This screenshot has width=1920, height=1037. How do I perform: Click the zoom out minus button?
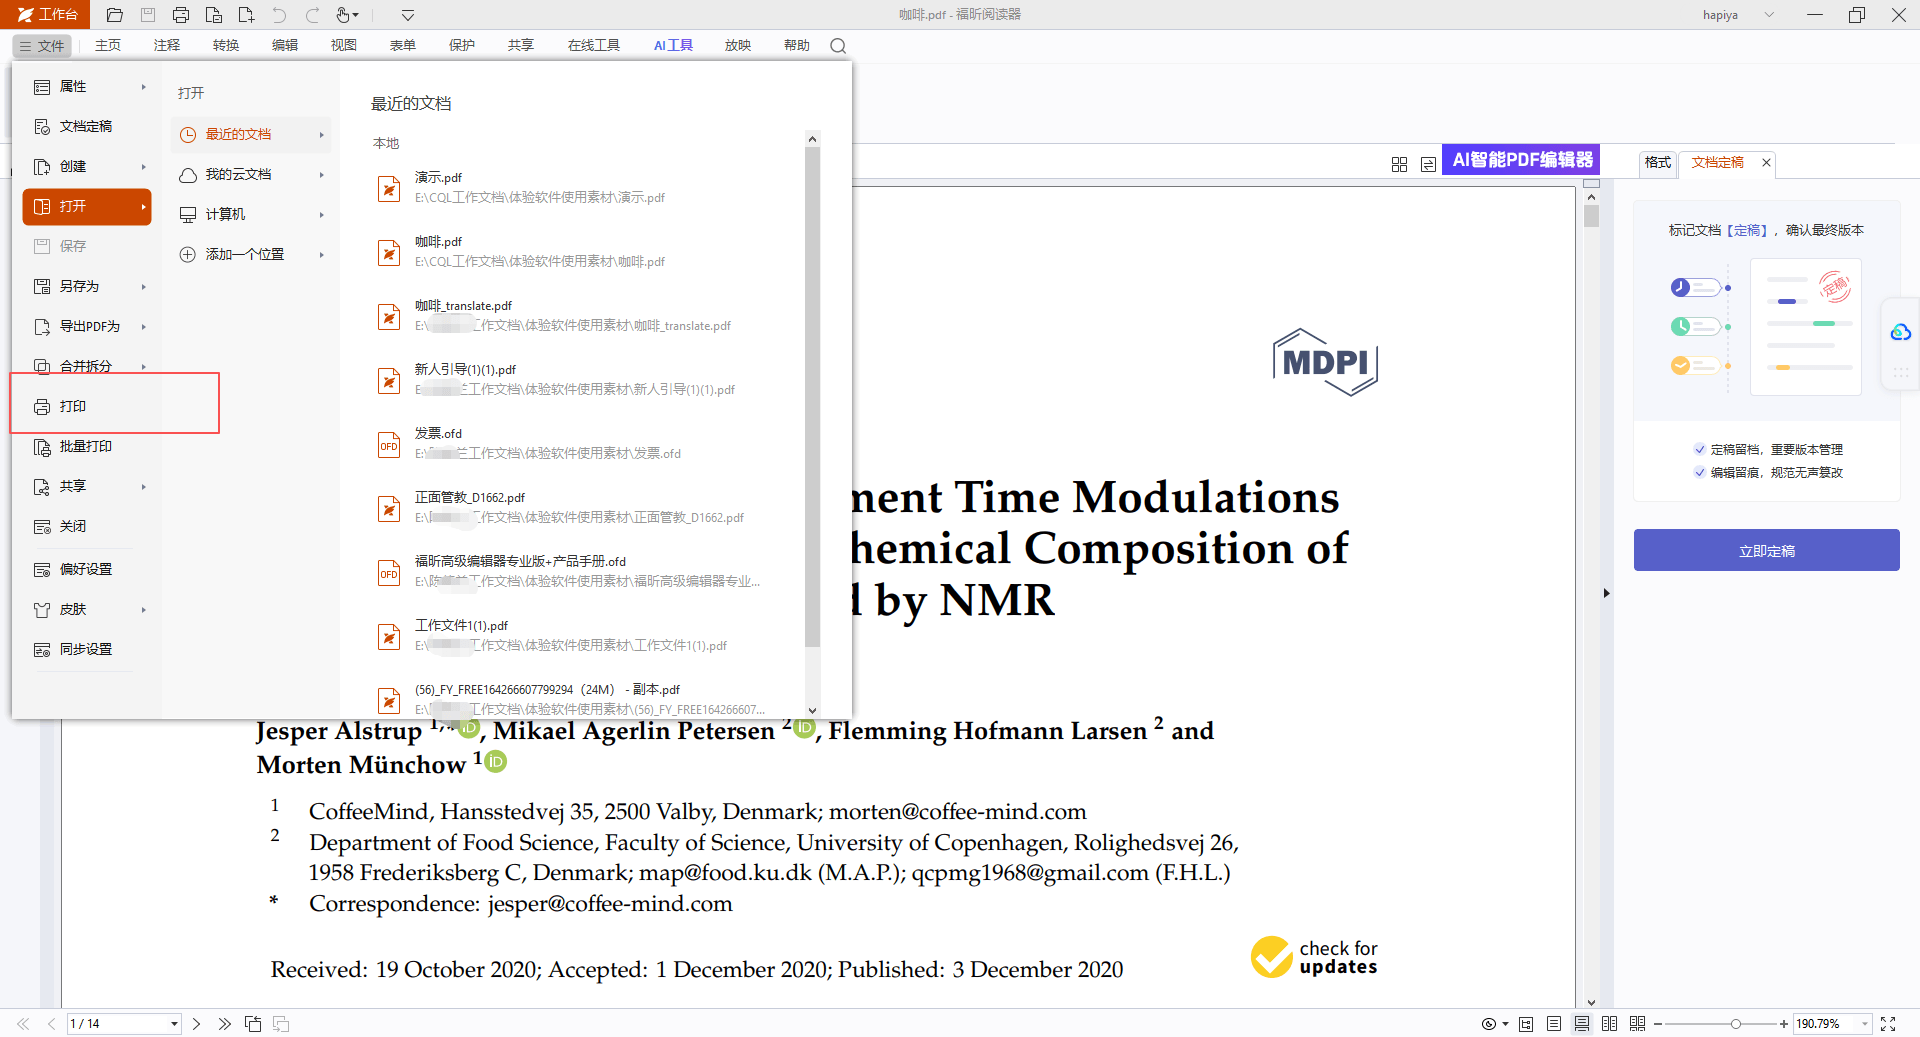point(1658,1024)
